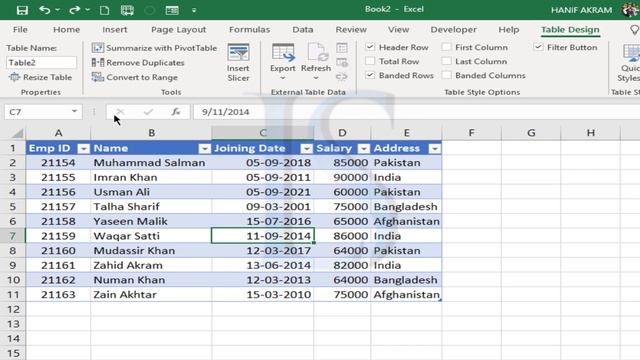Switch to the Insert tab

pos(115,29)
